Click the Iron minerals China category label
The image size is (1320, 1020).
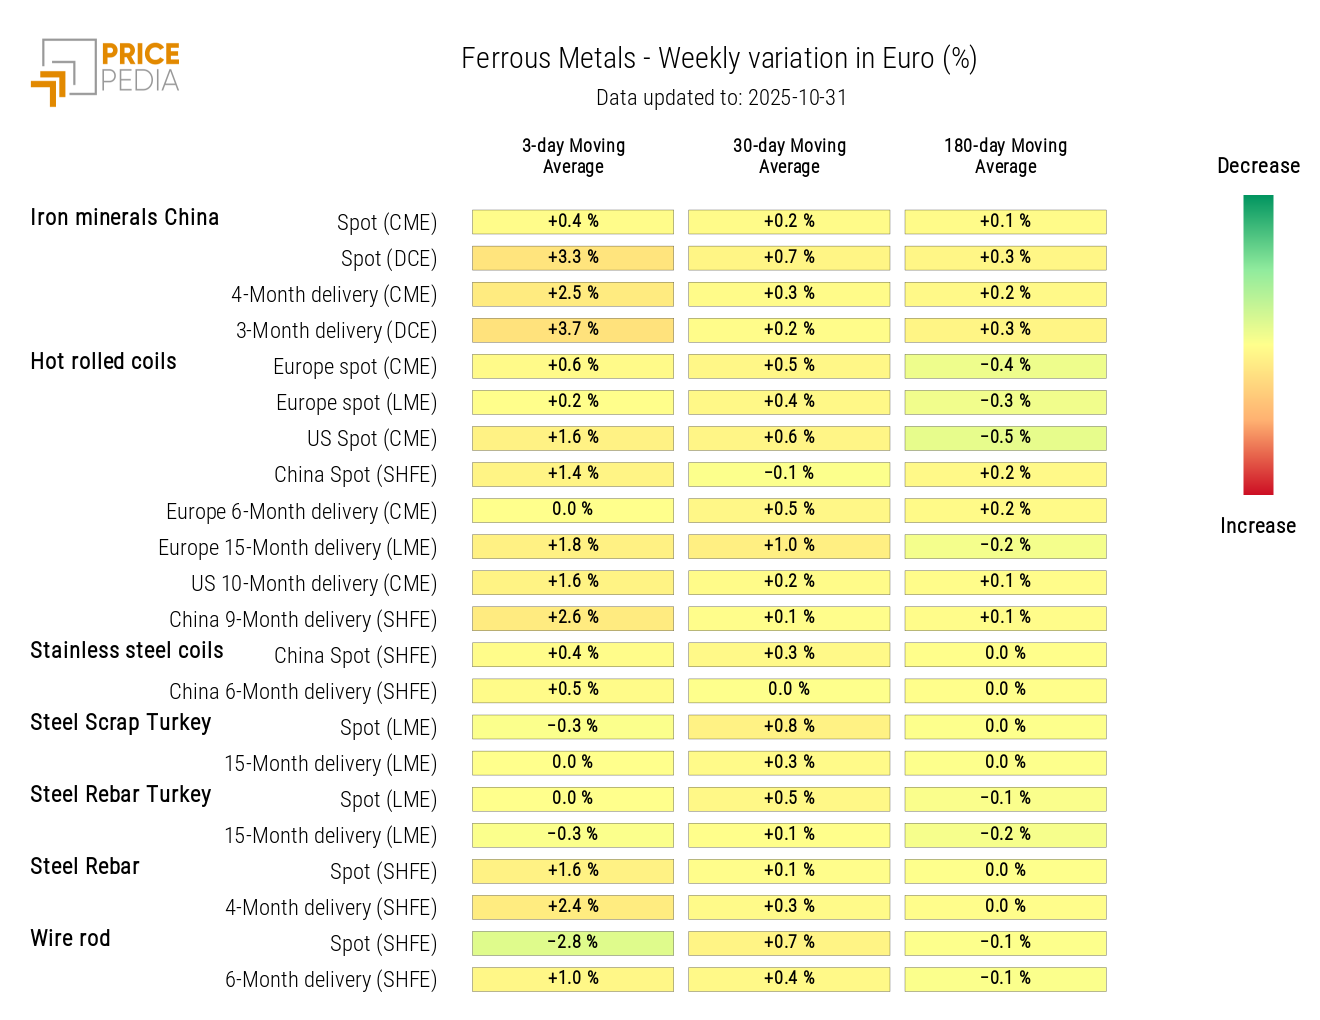click(x=124, y=218)
